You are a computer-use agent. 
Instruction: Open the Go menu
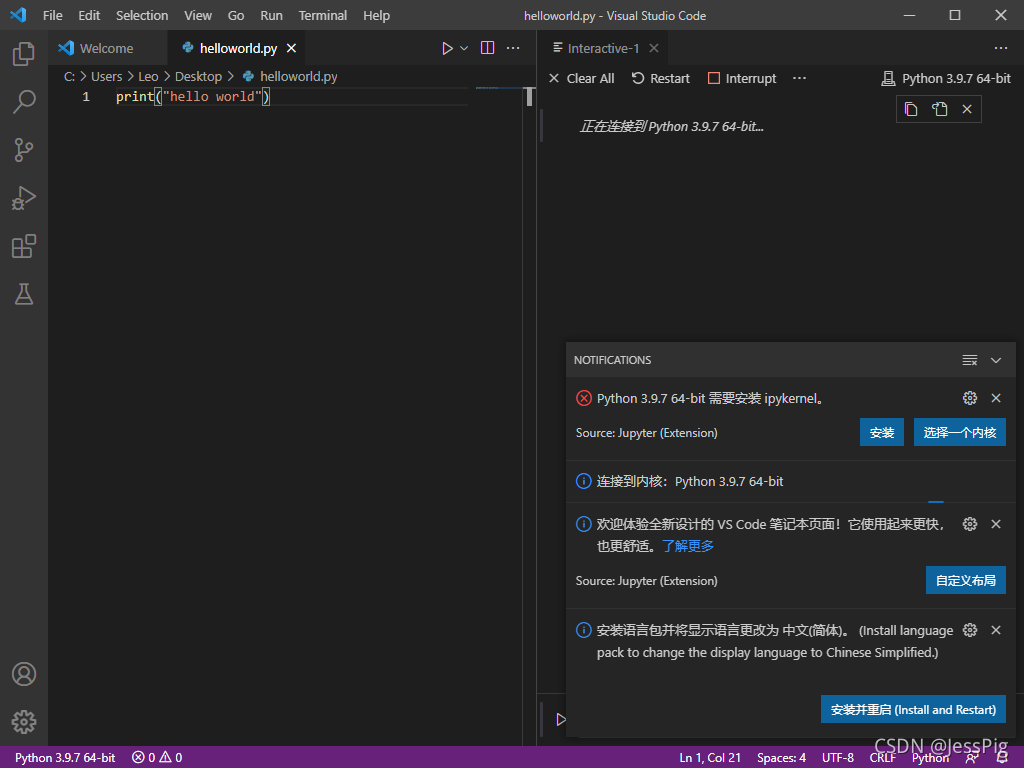[x=236, y=15]
